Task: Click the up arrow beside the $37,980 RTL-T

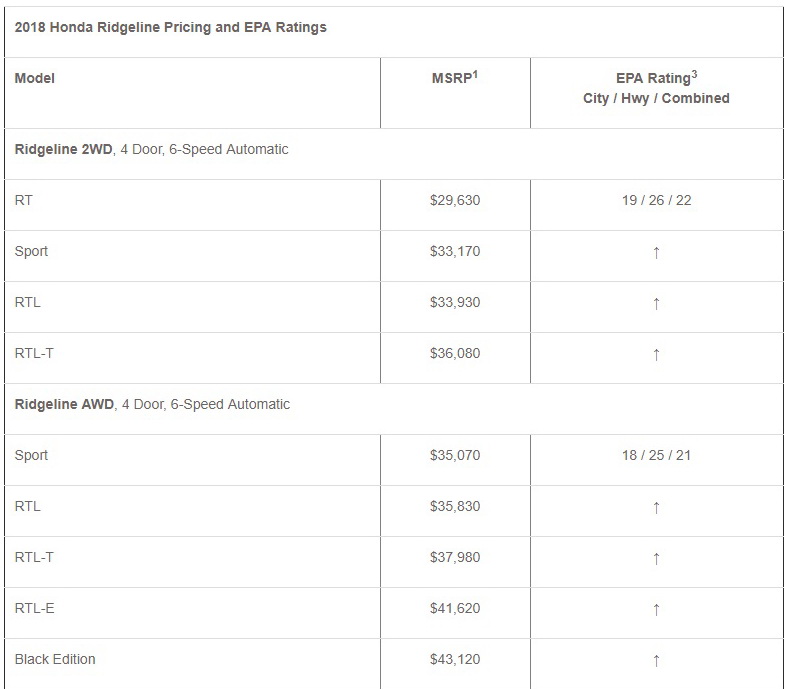Action: click(x=656, y=558)
